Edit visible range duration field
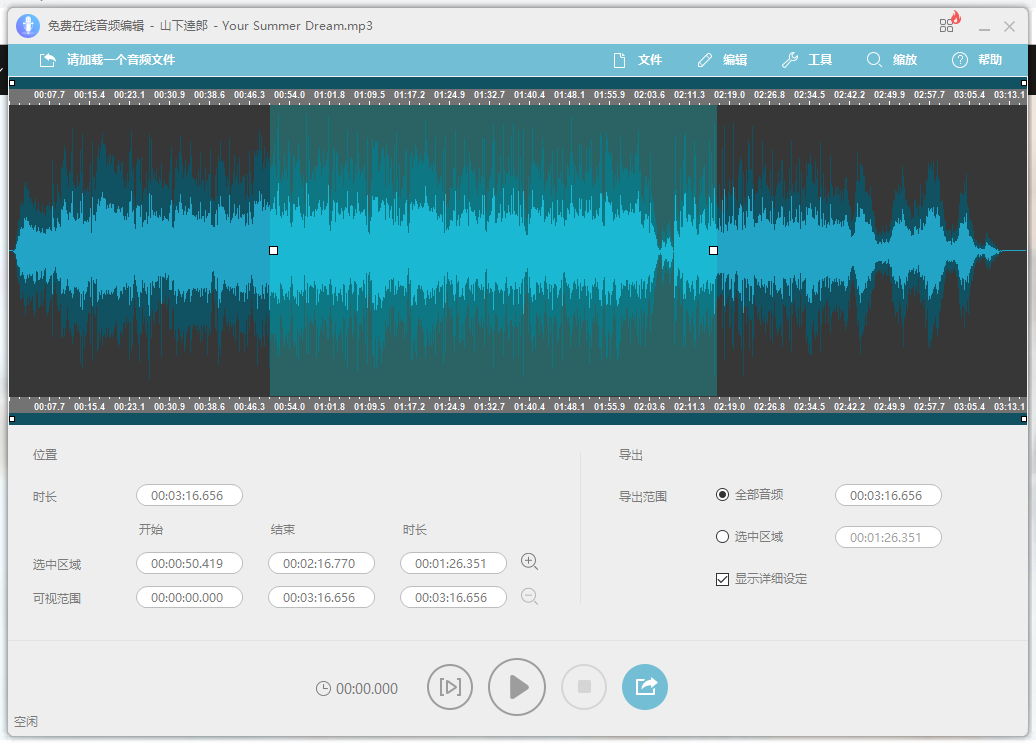 [453, 597]
